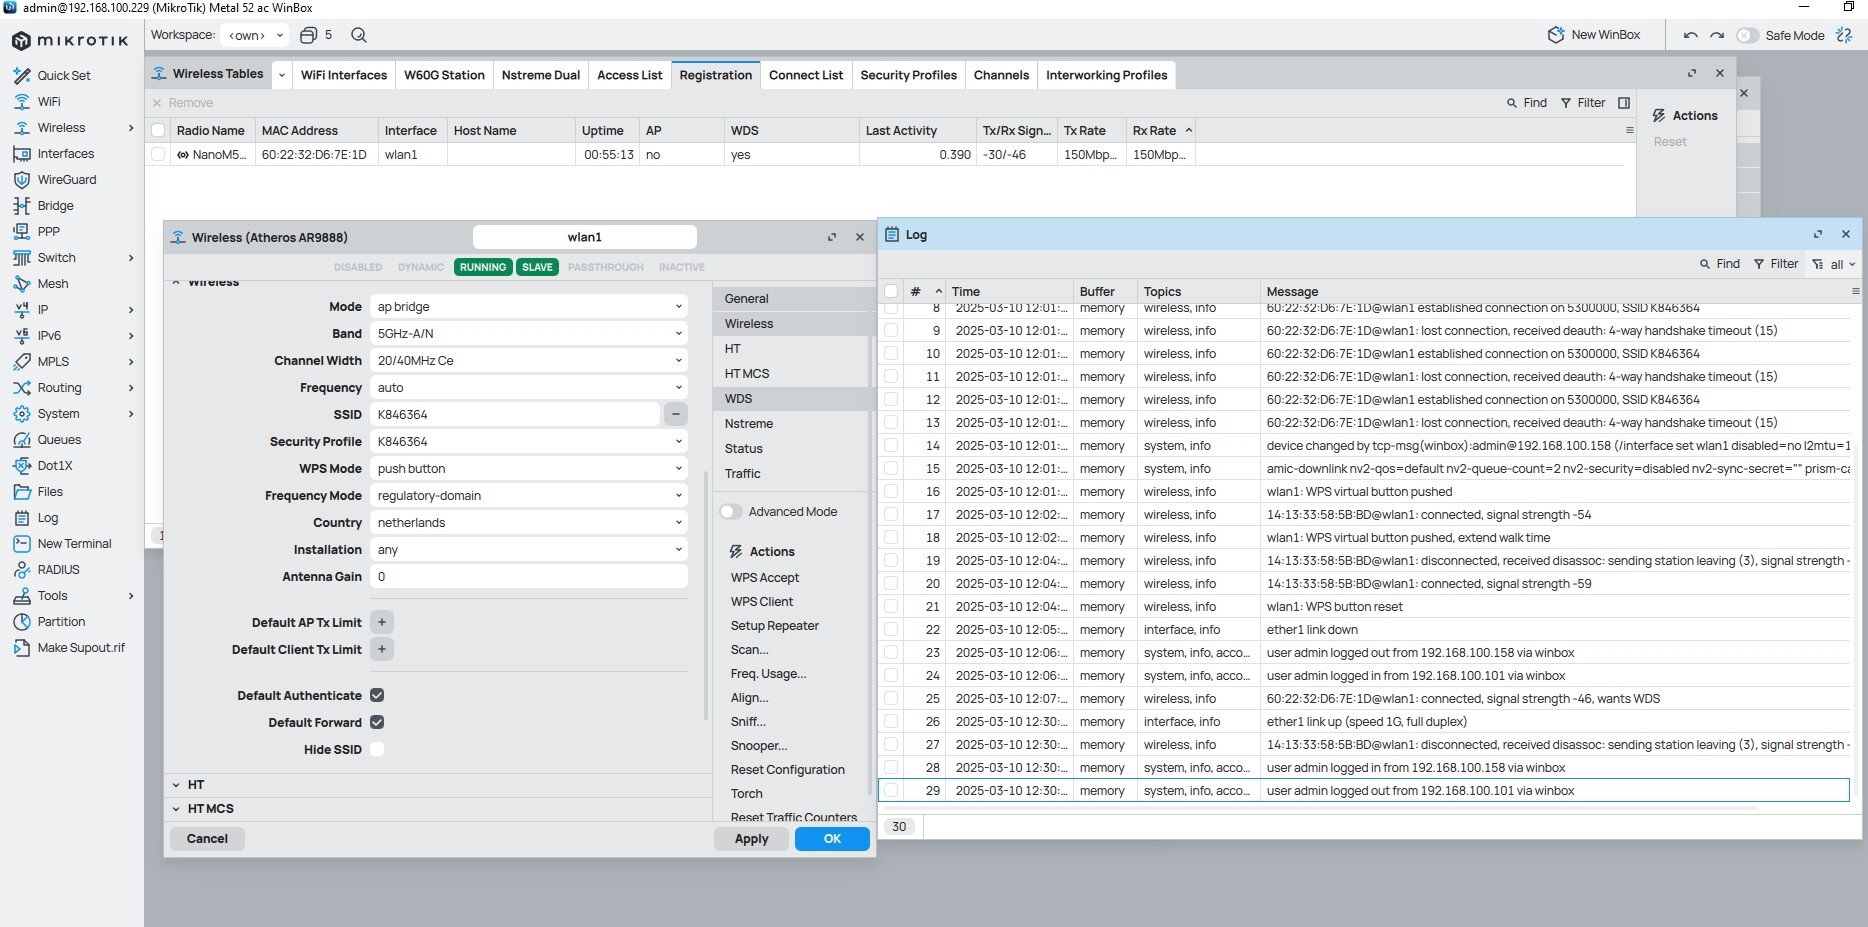This screenshot has width=1868, height=927.
Task: Click the Antenna Gain input field
Action: pos(528,577)
